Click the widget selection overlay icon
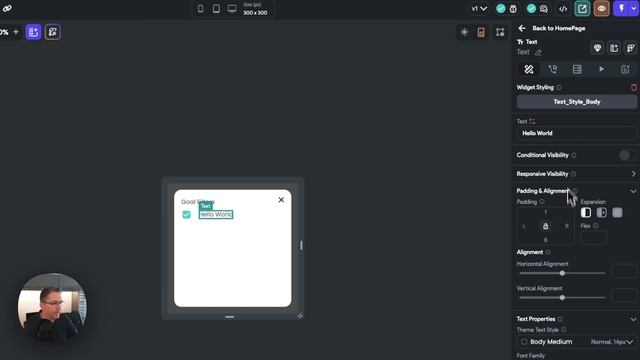Image resolution: width=640 pixels, height=360 pixels. pyautogui.click(x=53, y=32)
